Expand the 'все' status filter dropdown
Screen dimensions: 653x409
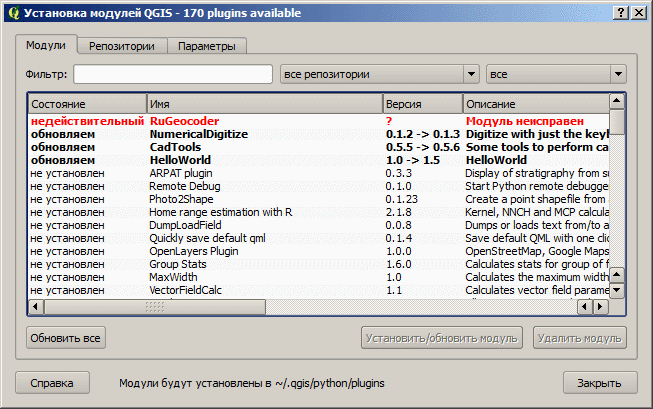(x=556, y=74)
